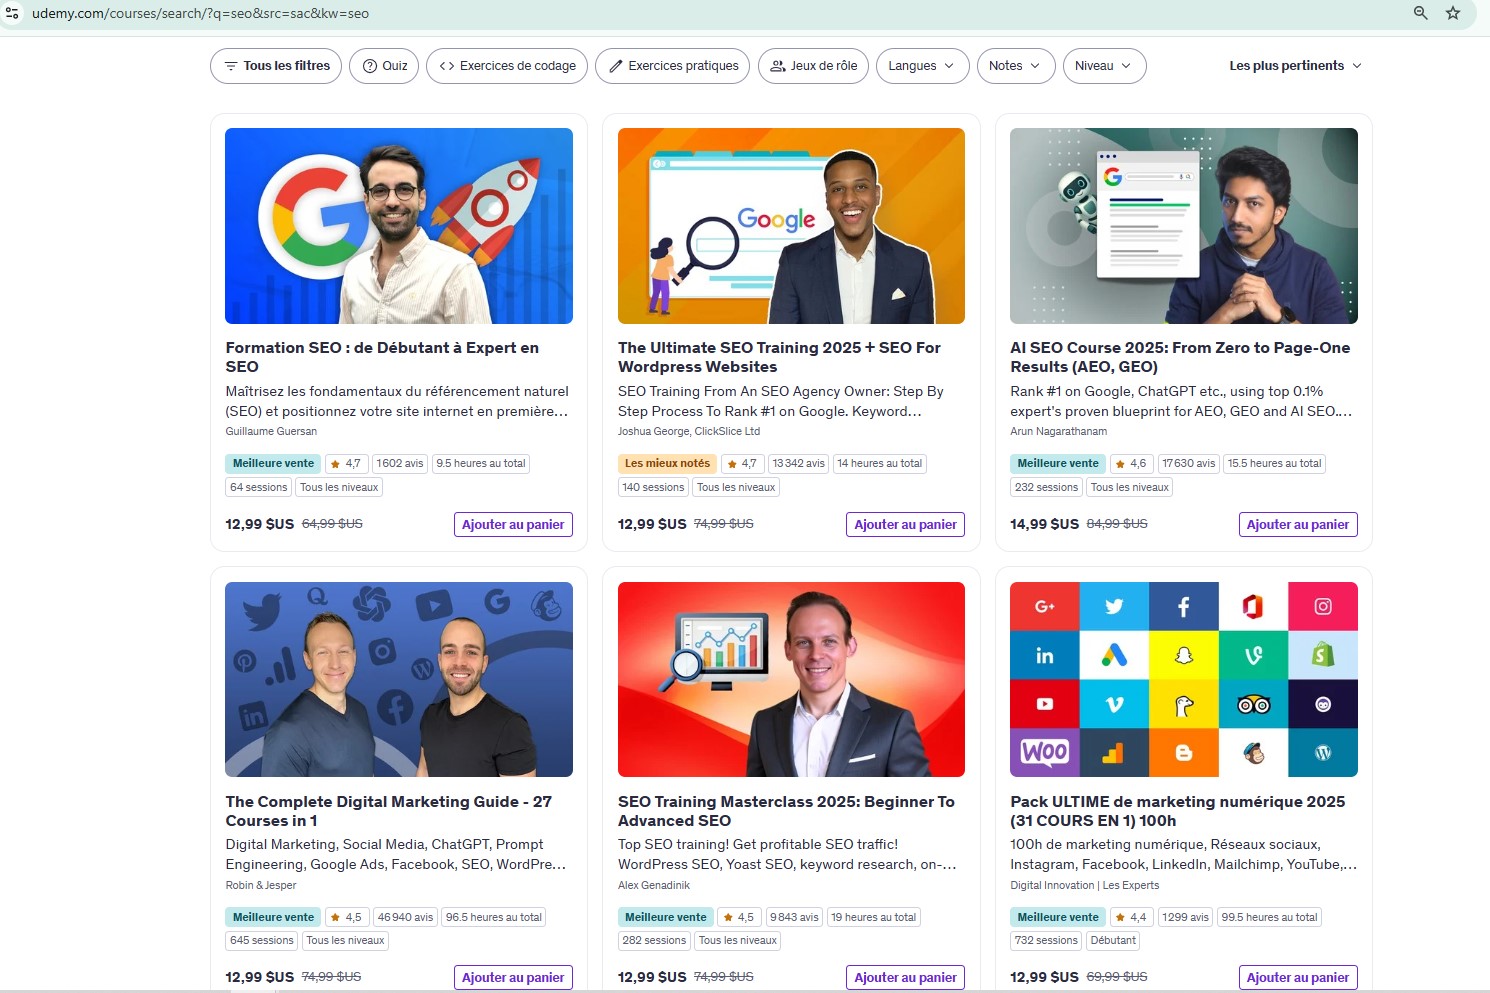
Task: Click instructor name Joshua George, ClickSlice Ltd
Action: click(689, 431)
